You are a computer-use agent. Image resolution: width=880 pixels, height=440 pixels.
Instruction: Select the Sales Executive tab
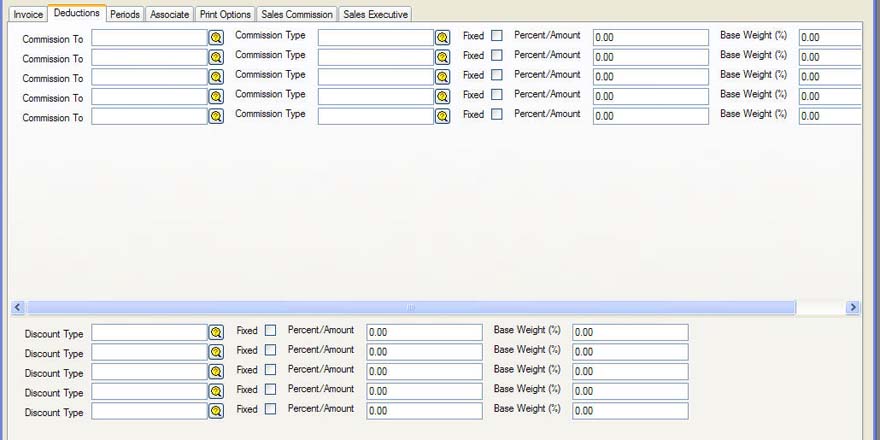(375, 14)
